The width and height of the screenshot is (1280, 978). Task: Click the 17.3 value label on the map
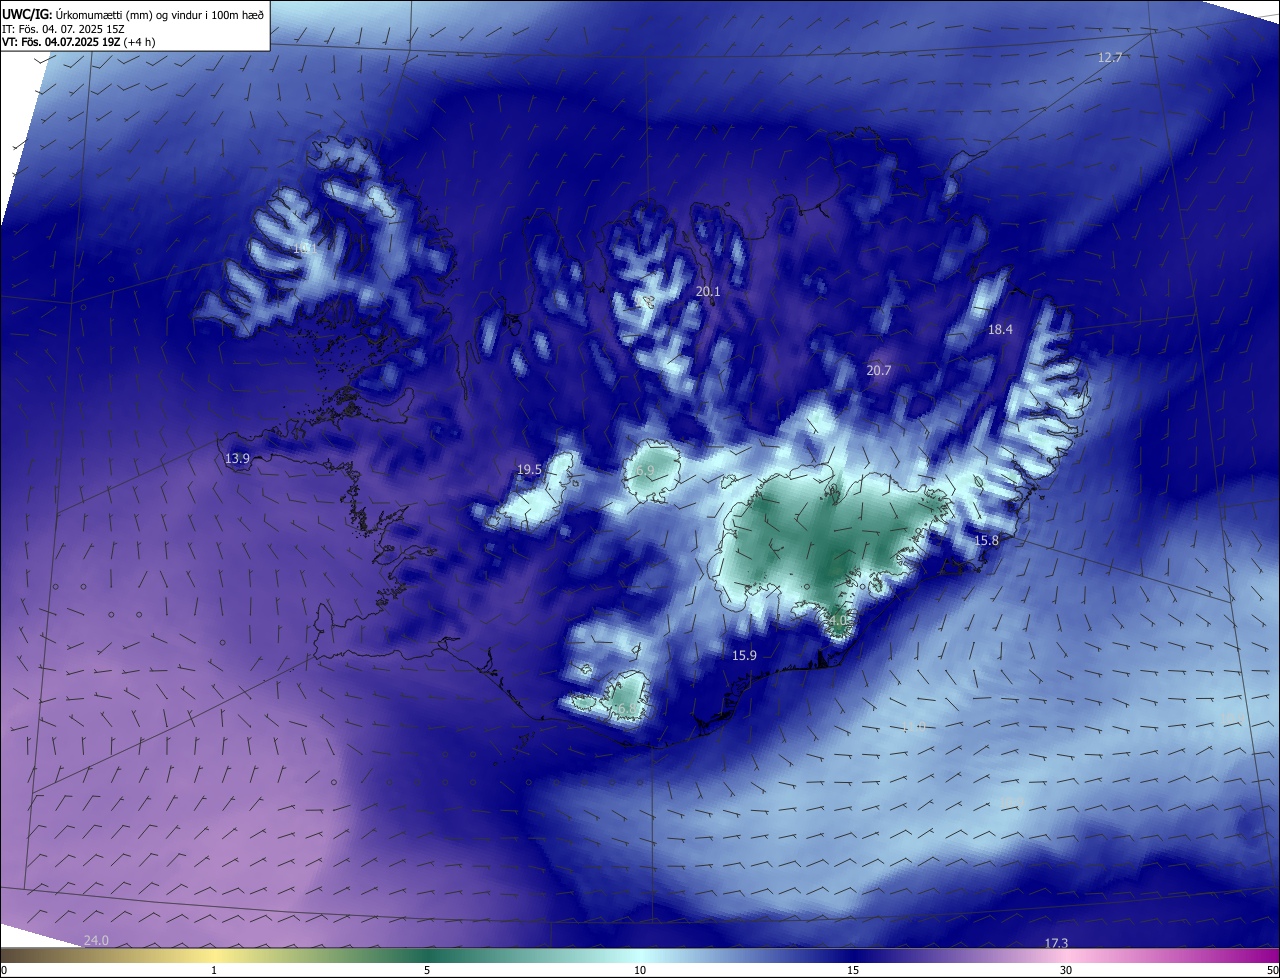click(1056, 943)
